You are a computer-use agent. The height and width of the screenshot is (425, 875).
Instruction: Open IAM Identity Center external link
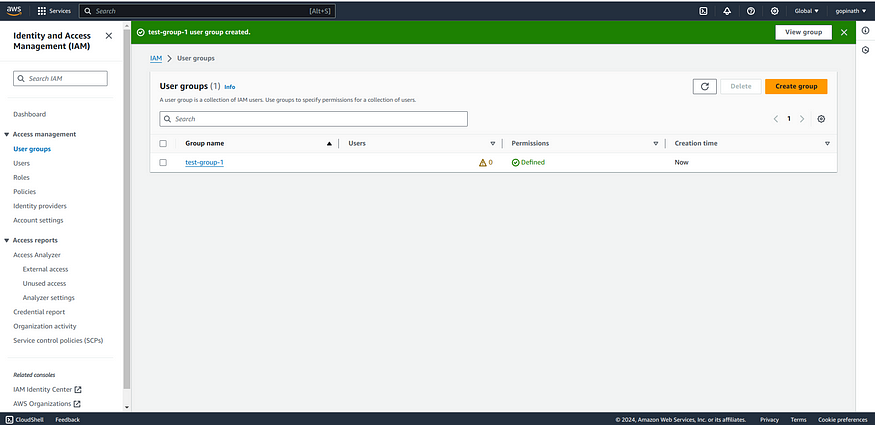[47, 389]
